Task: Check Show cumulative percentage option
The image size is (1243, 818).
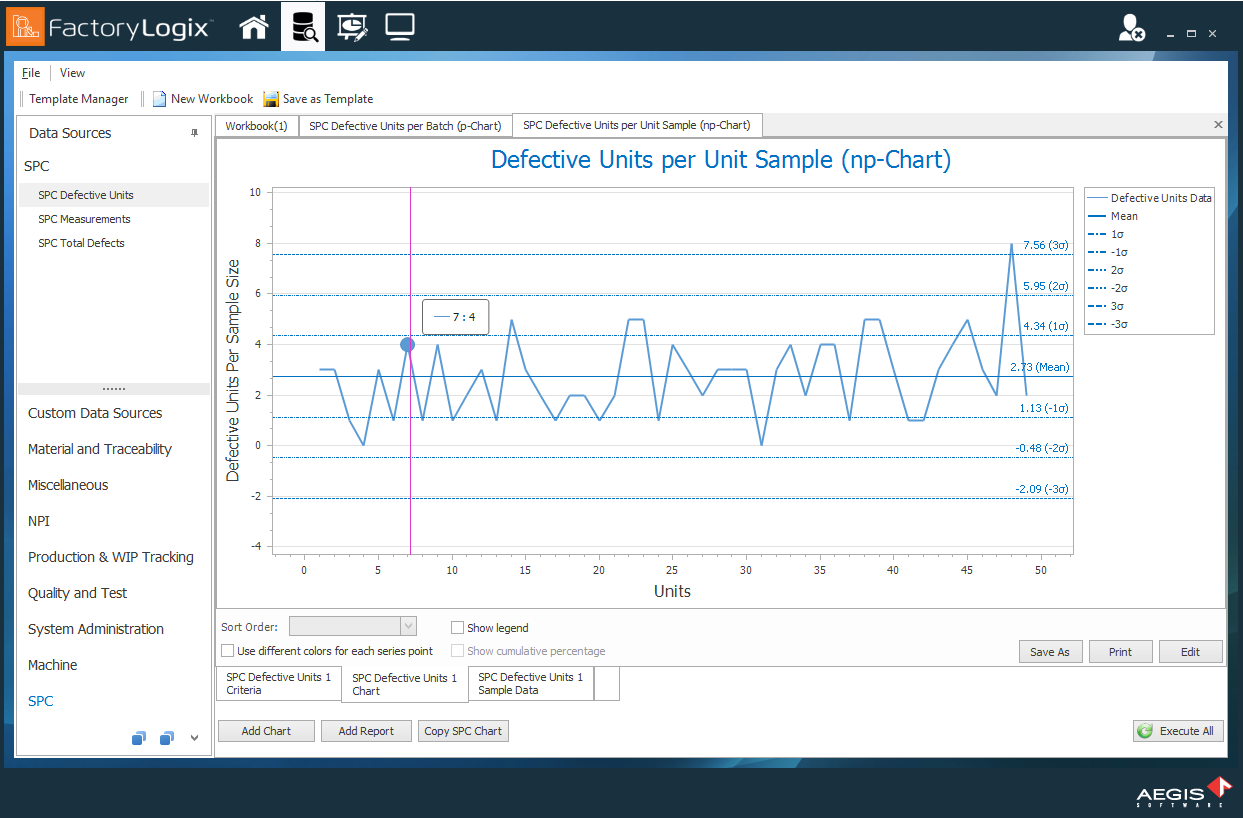Action: coord(457,651)
